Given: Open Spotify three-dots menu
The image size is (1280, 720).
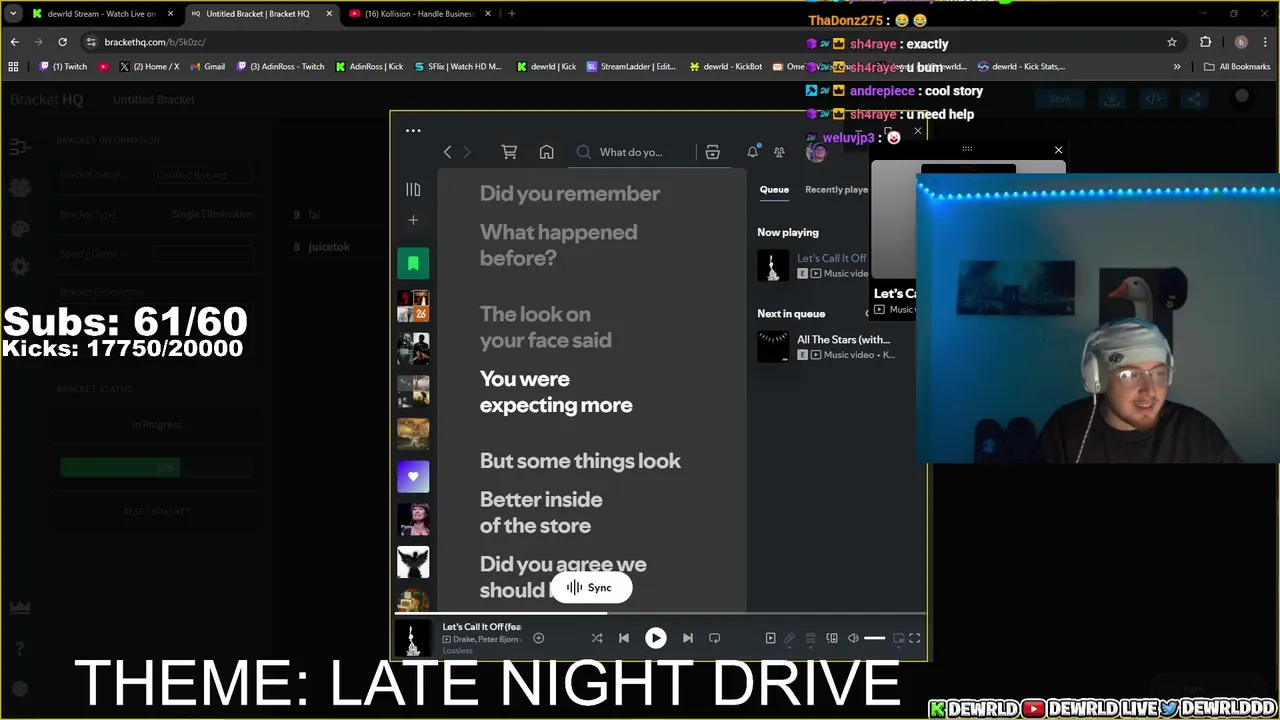Looking at the screenshot, I should click(413, 130).
